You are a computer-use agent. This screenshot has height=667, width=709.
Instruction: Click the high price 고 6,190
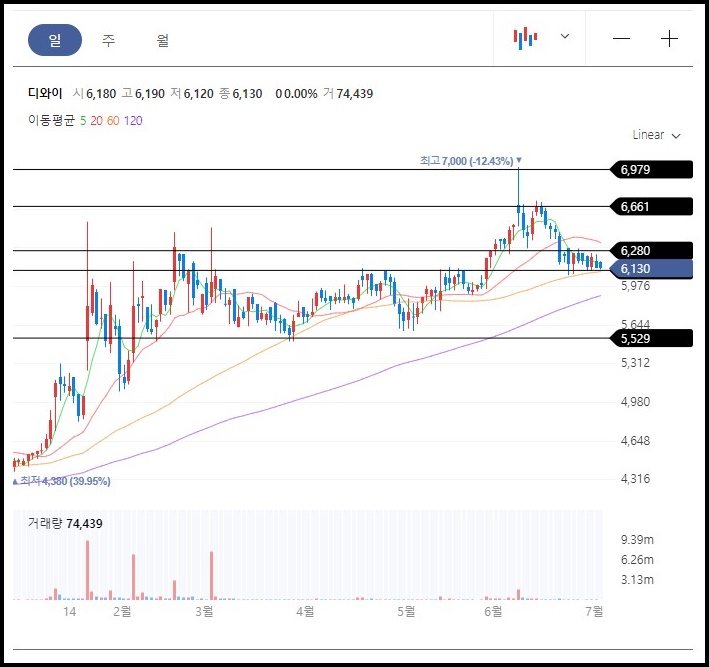click(x=143, y=94)
